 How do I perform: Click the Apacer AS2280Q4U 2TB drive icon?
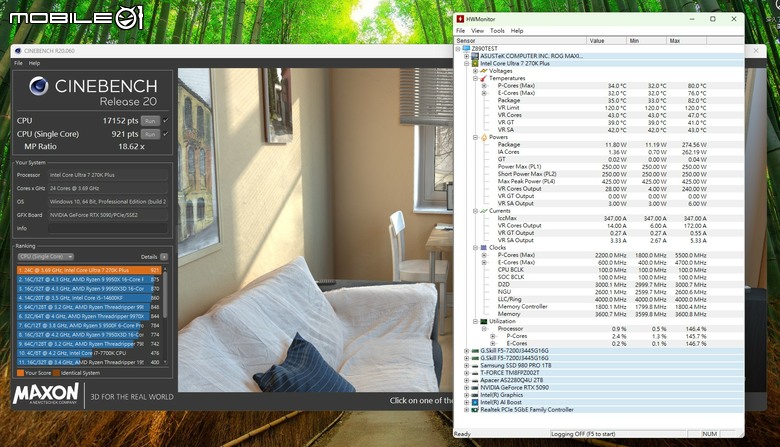[475, 380]
